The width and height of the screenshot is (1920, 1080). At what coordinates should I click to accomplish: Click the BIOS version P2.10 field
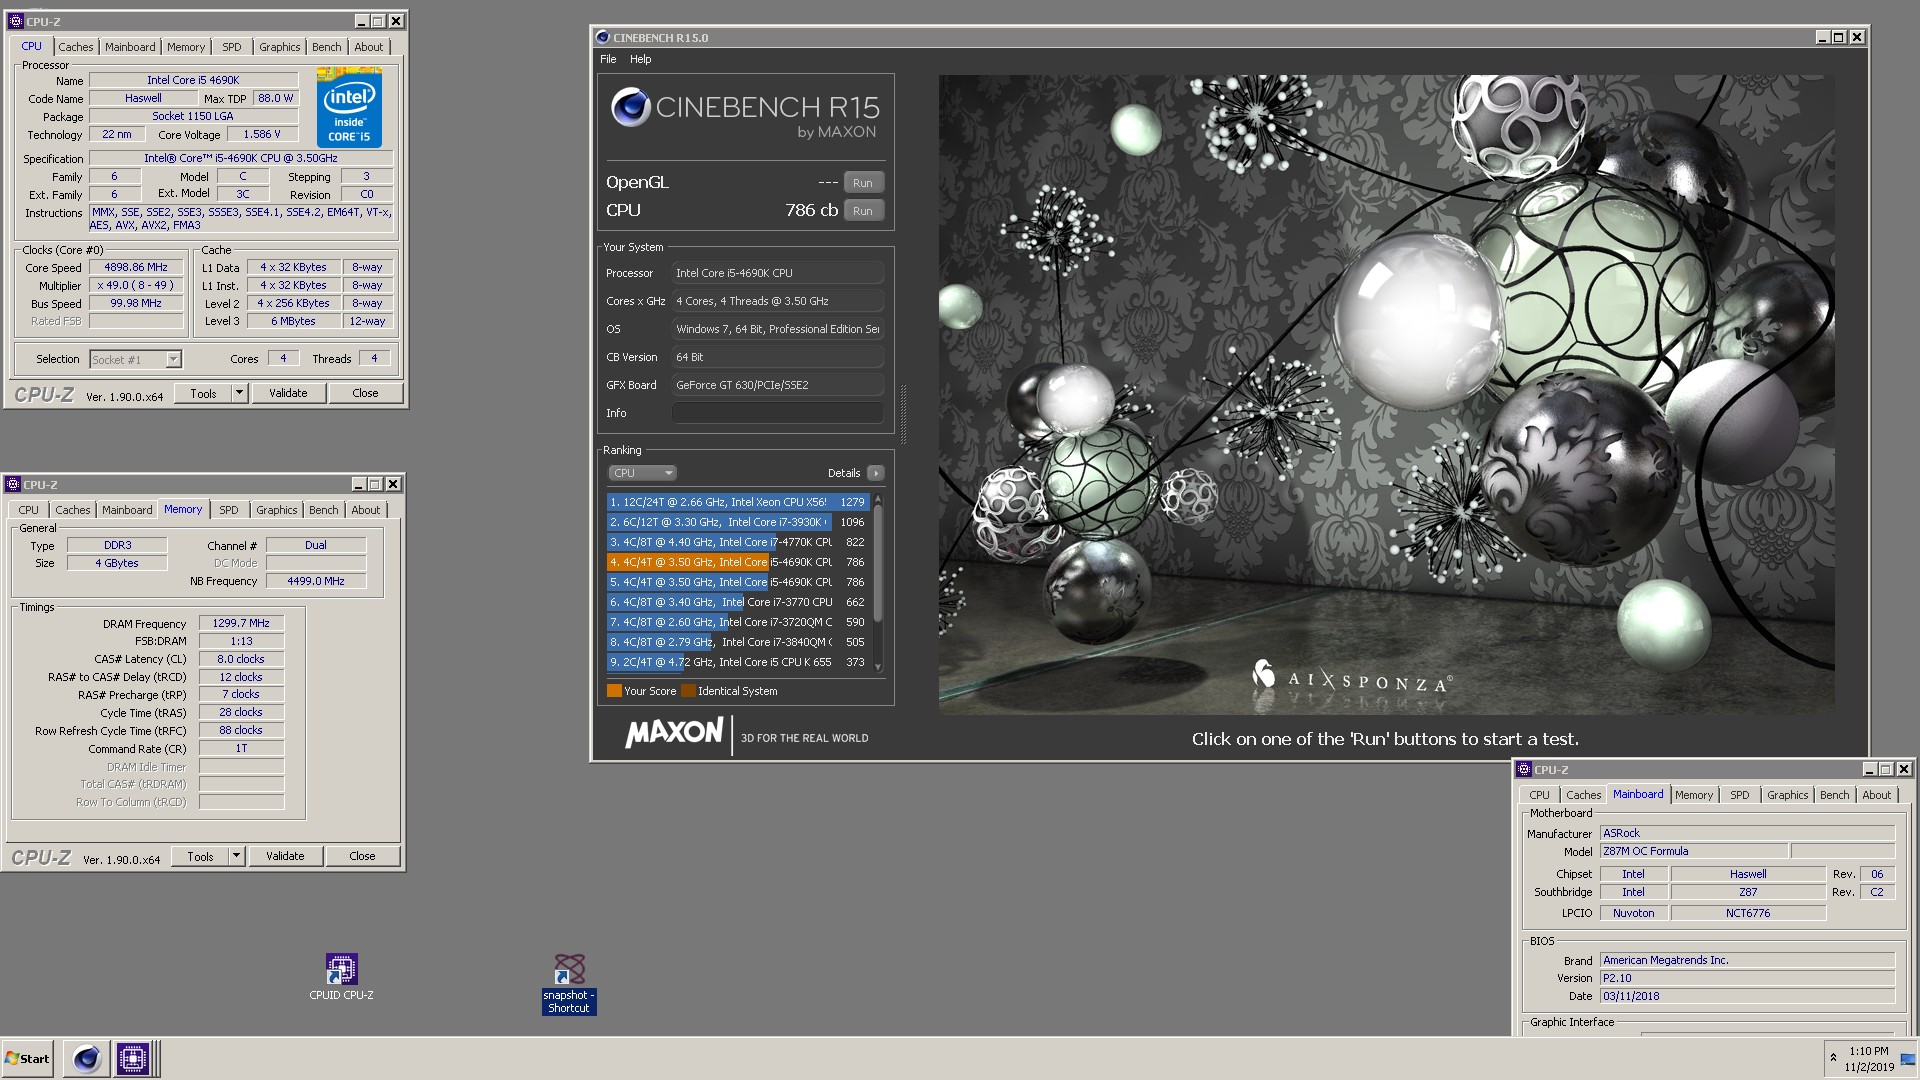(x=1747, y=978)
